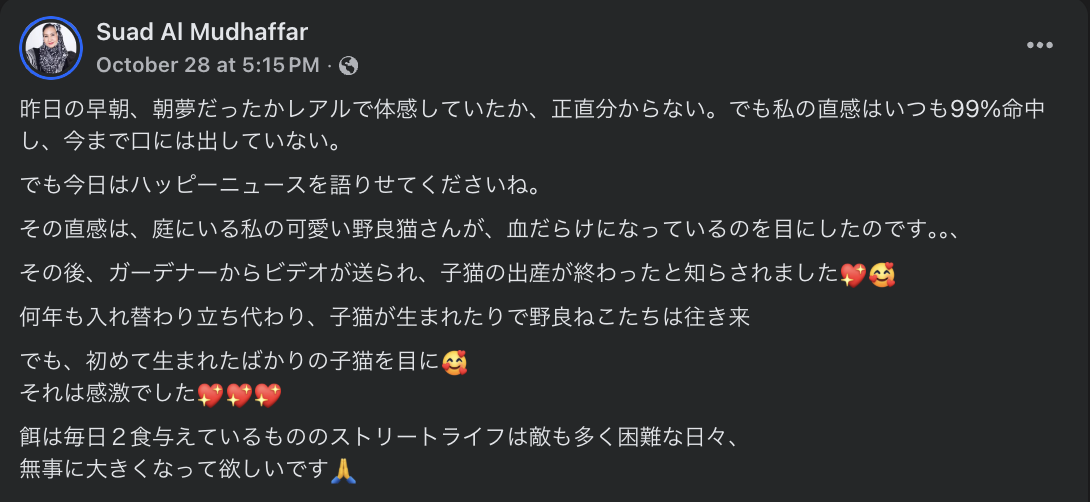
Task: Click the smiling hearts emoji after 知らされました
Action: [x=881, y=273]
